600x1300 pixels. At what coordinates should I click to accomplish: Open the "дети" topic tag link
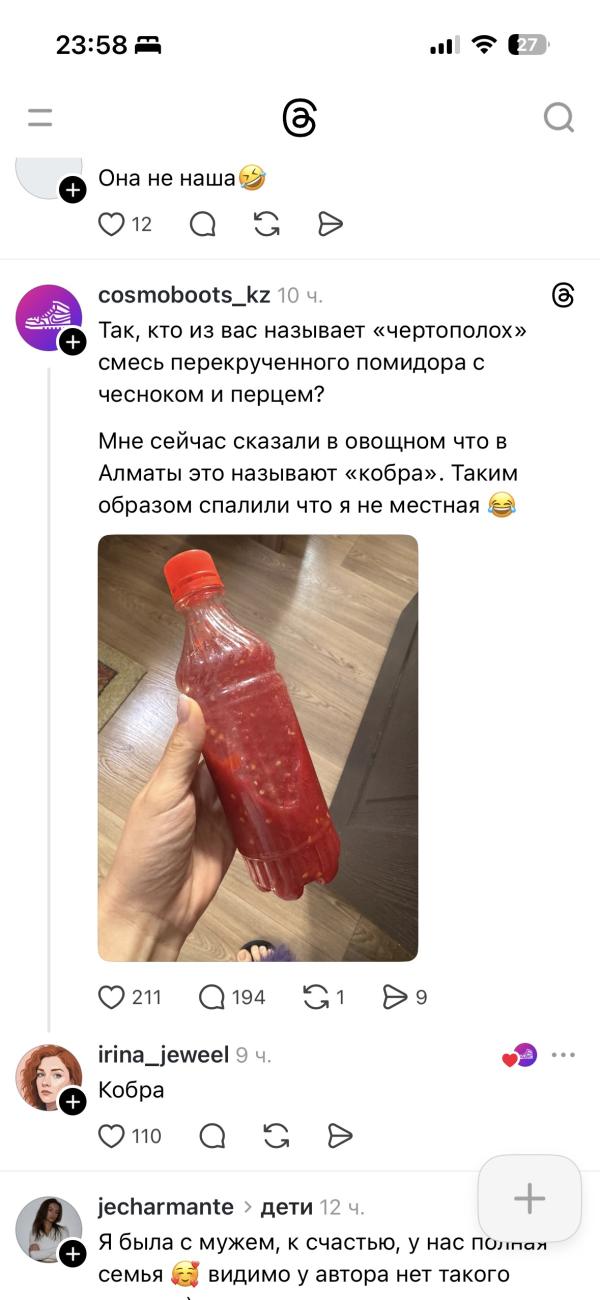pos(287,1207)
